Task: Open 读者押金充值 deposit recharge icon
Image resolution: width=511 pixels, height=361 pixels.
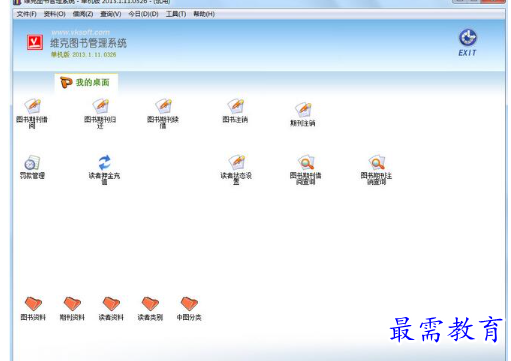Action: click(104, 170)
